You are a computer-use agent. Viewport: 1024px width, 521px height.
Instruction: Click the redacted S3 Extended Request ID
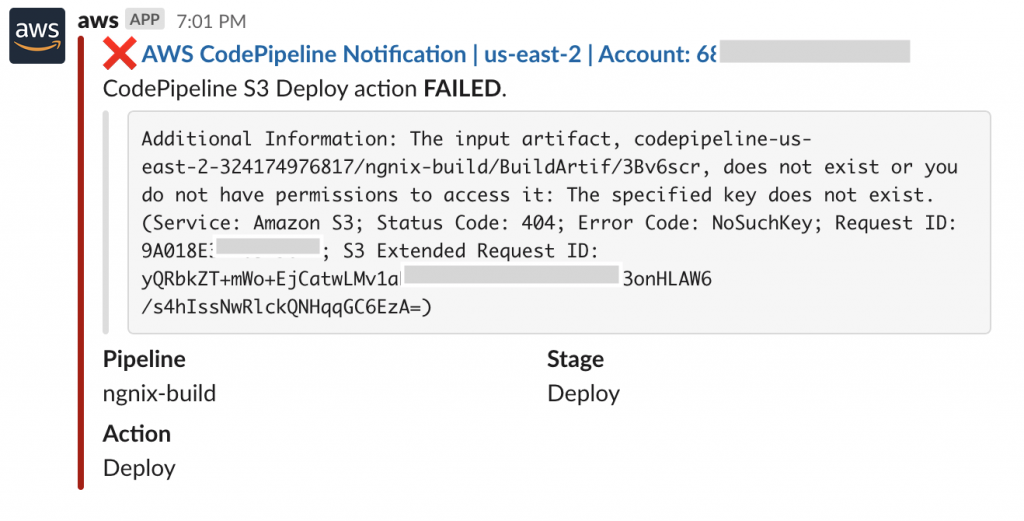511,278
